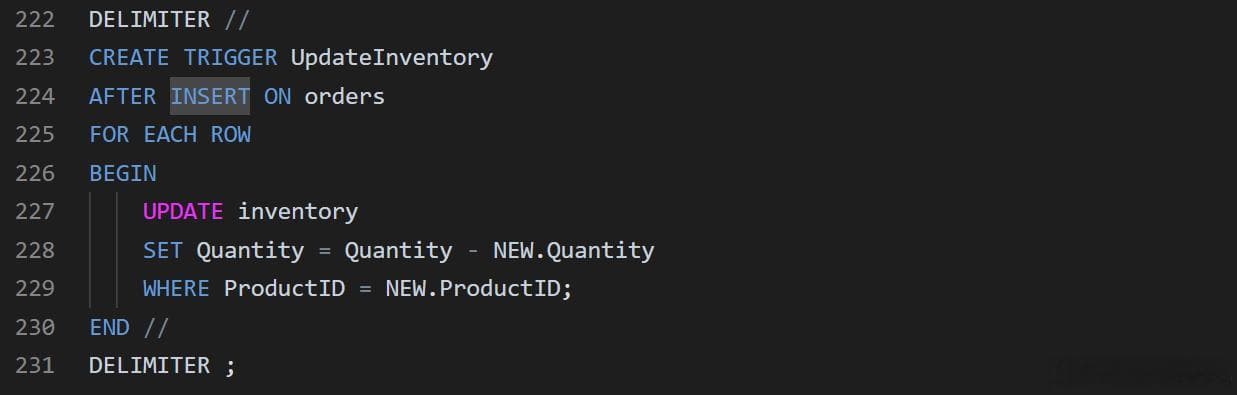The width and height of the screenshot is (1237, 395).
Task: Click the AFTER keyword on line 224
Action: [x=123, y=96]
